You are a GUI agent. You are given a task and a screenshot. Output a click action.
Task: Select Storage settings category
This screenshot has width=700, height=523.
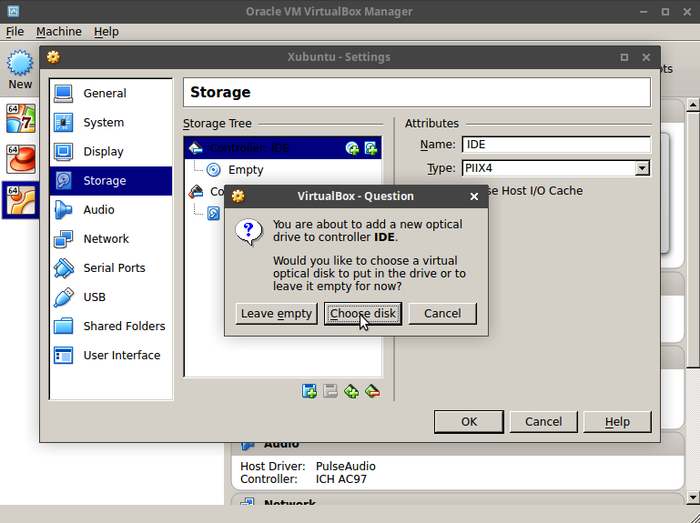111,180
